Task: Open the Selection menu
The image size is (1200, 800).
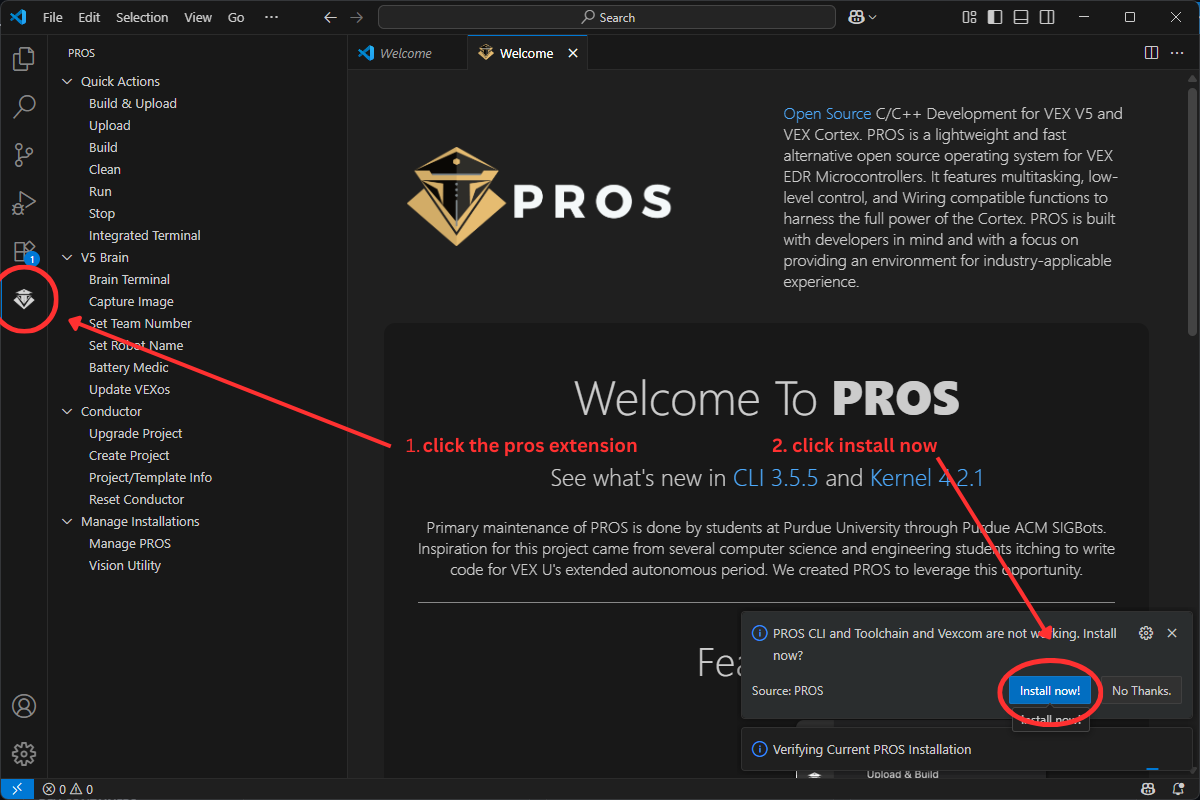Action: [x=142, y=17]
